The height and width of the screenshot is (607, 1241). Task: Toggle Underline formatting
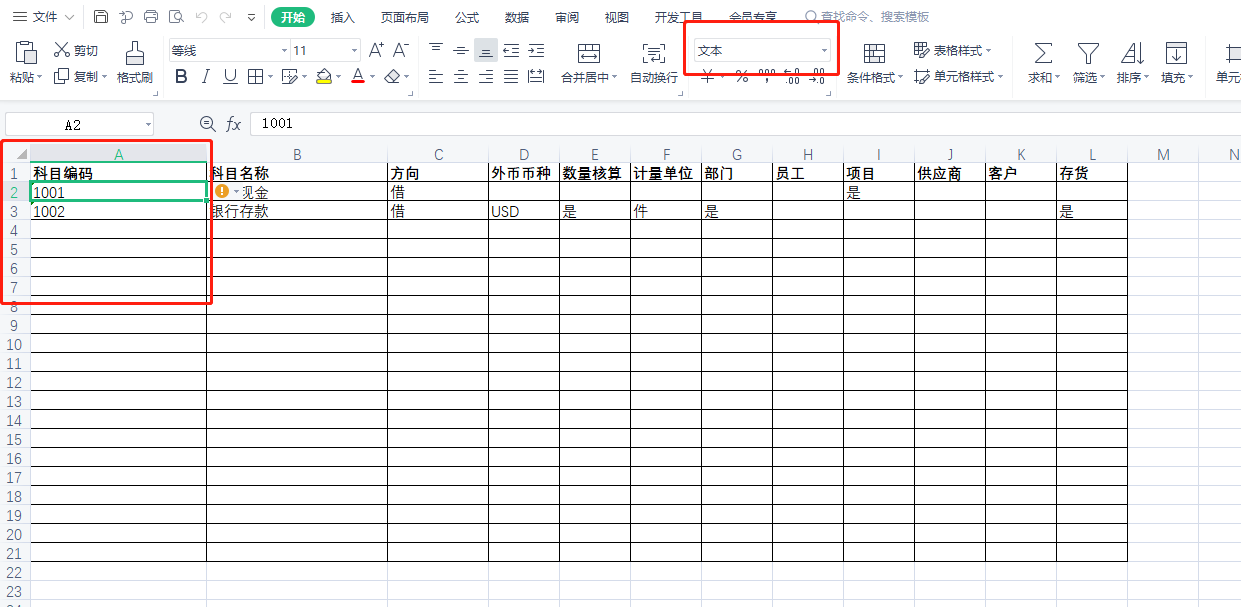[230, 76]
